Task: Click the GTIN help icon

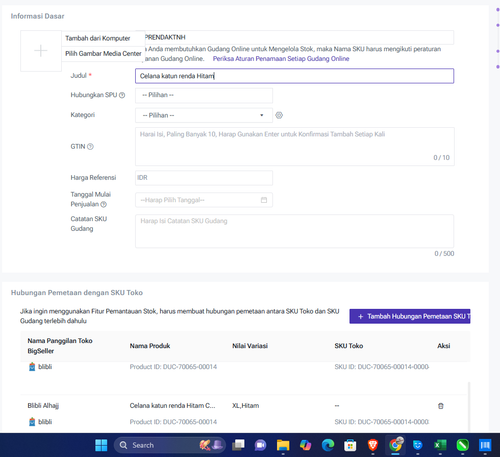Action: (x=90, y=147)
